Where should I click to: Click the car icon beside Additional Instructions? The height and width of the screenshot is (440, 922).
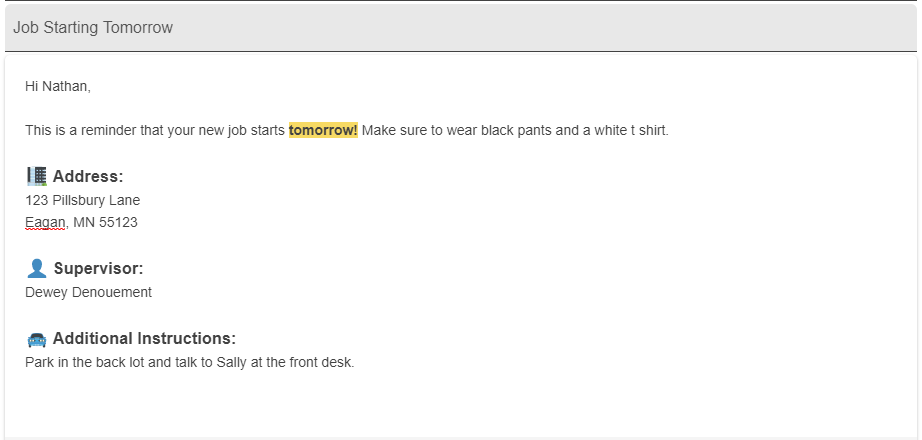tap(36, 339)
